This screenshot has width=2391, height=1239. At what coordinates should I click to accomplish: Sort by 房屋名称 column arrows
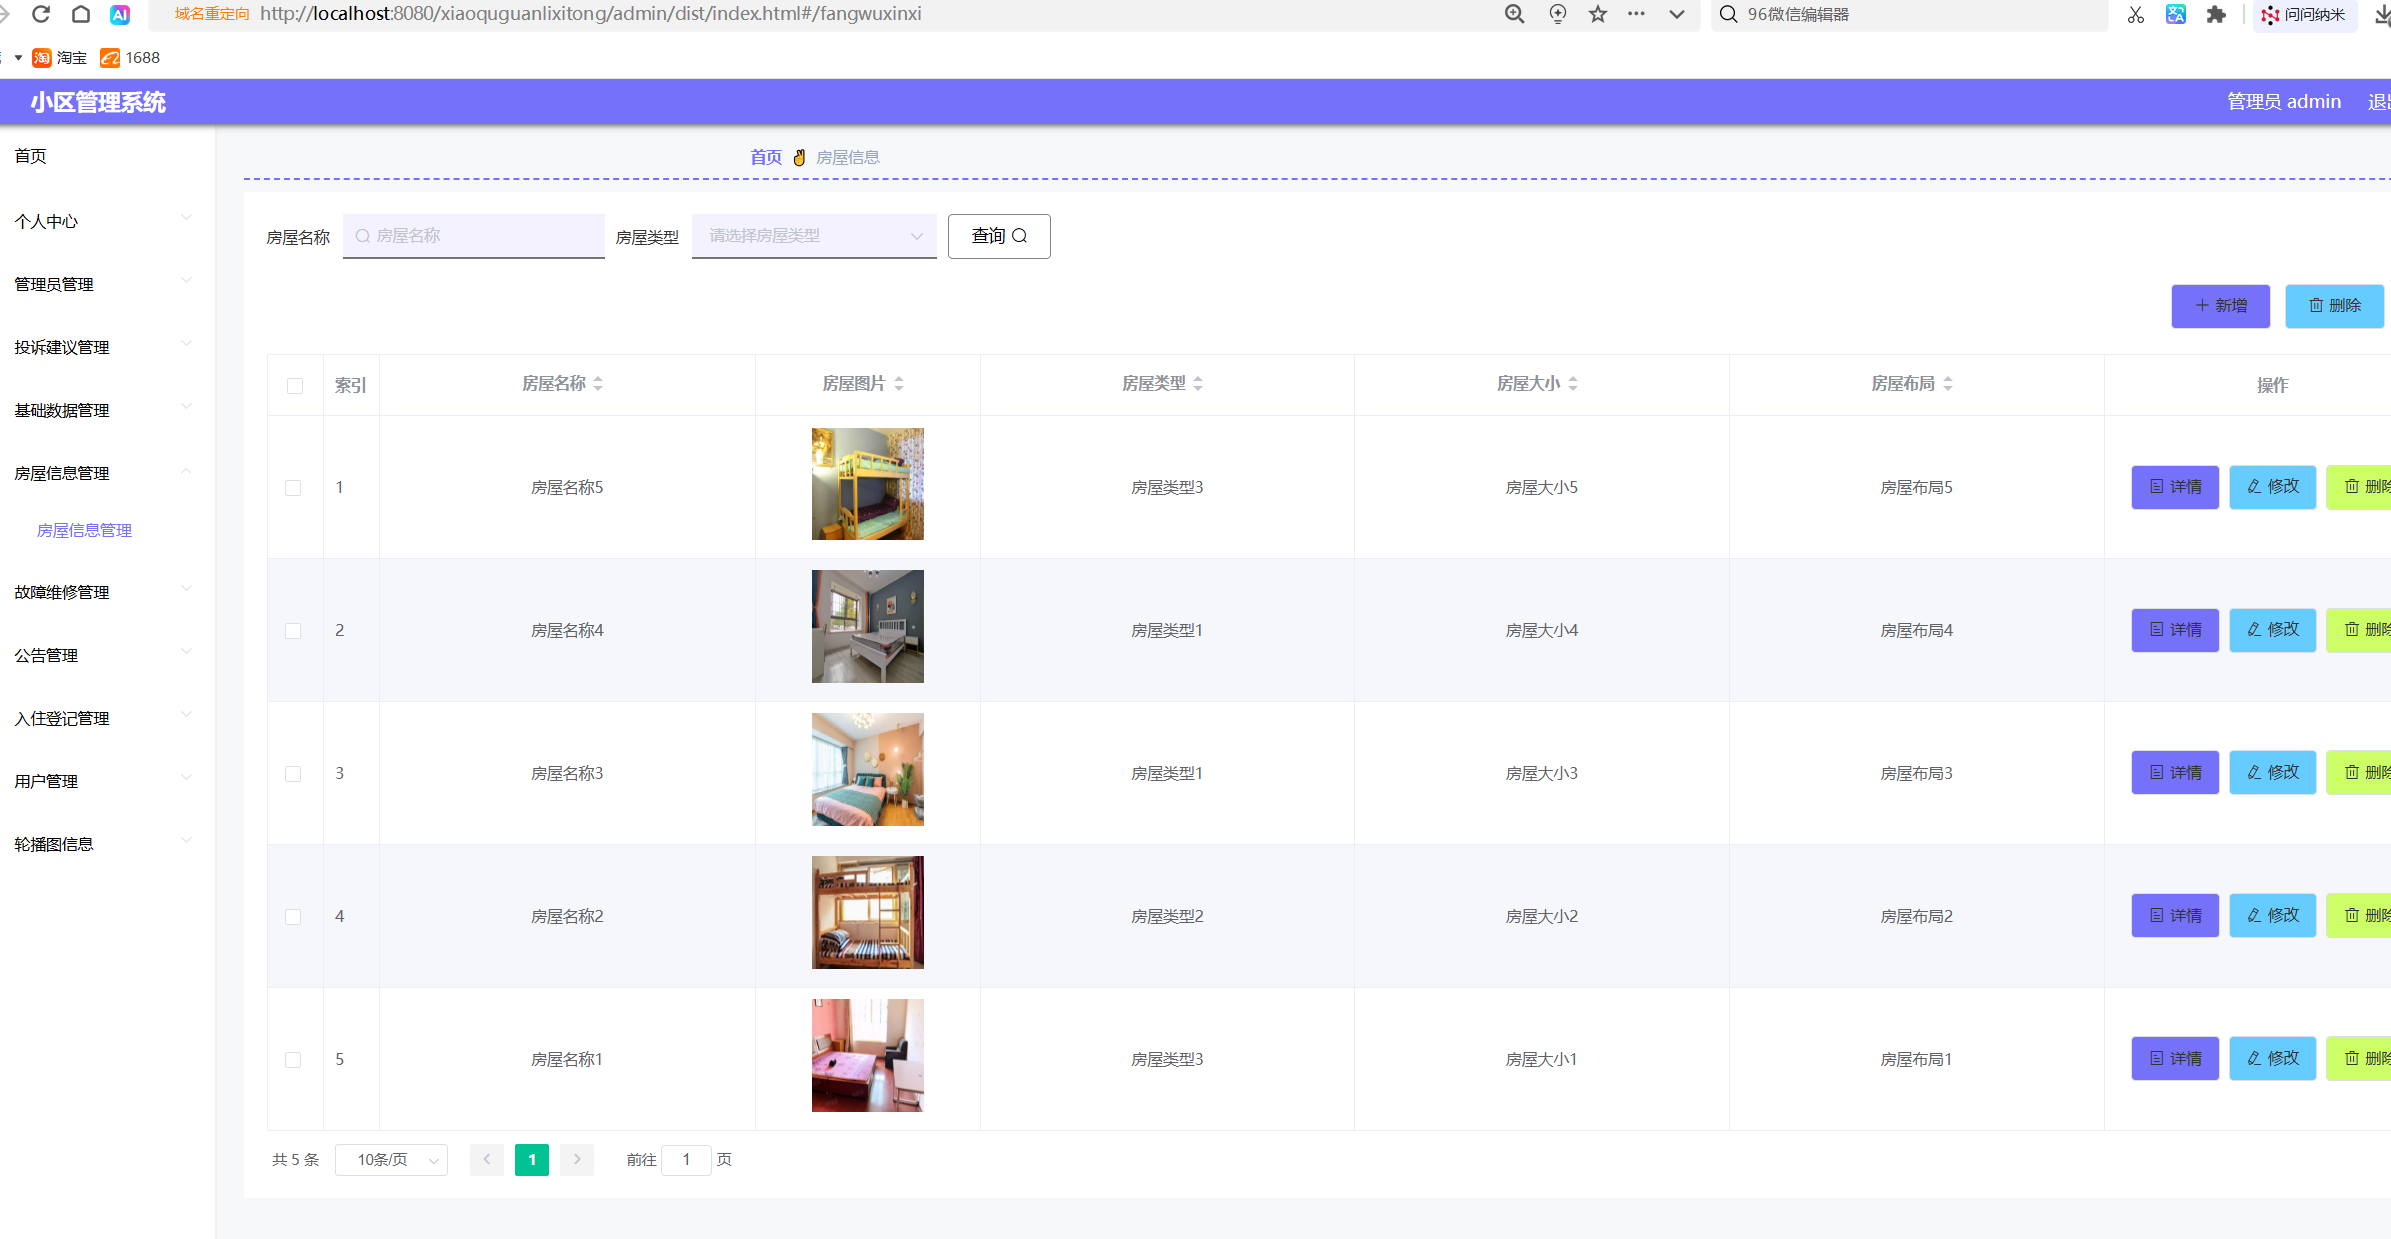click(598, 384)
